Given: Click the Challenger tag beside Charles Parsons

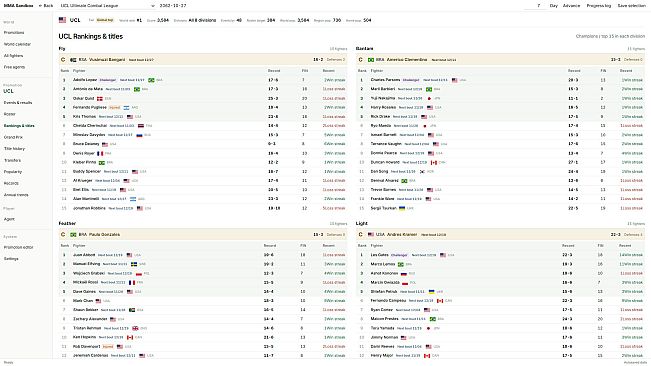Looking at the screenshot, I should pyautogui.click(x=411, y=80).
